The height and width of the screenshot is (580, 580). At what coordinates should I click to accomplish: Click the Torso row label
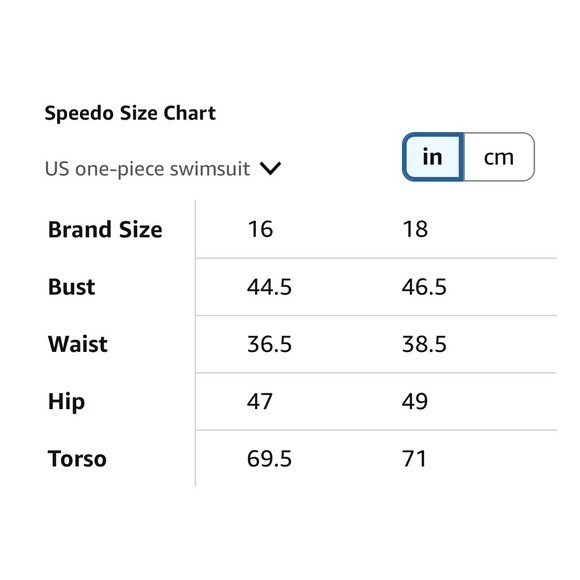77,459
